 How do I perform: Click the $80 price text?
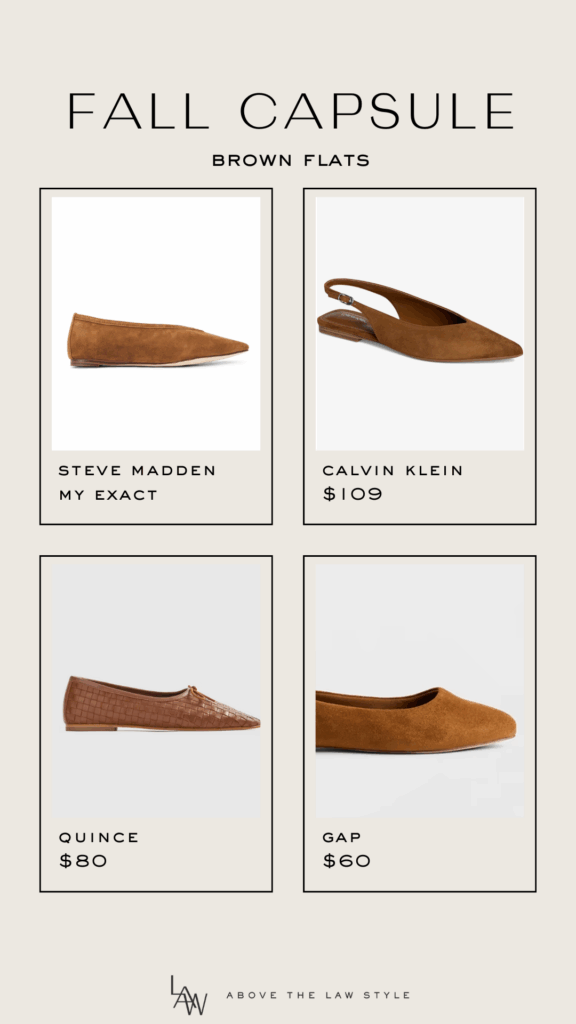click(x=83, y=861)
